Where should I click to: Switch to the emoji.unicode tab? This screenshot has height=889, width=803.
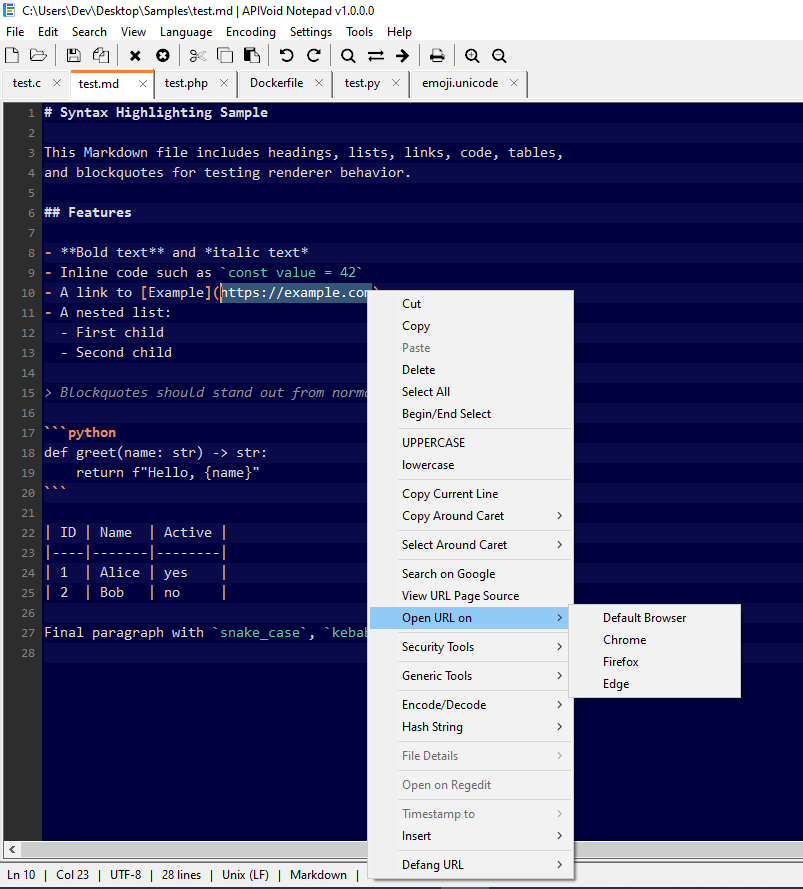coord(460,83)
